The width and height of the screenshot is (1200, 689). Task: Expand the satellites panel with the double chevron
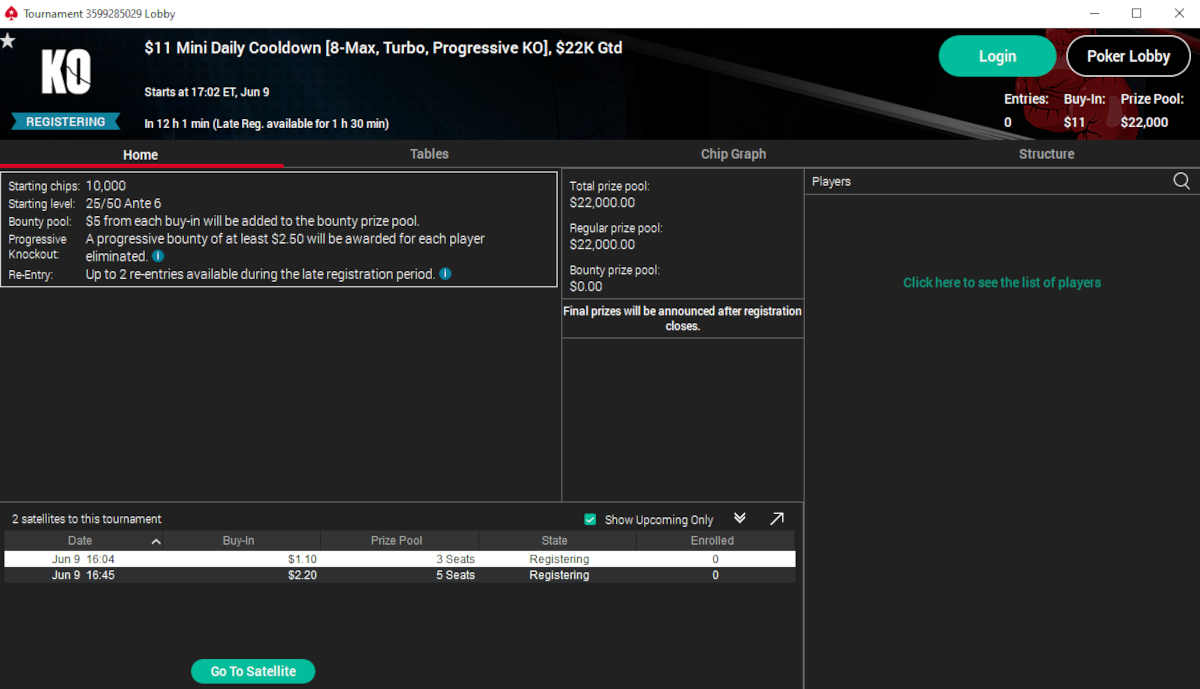coord(740,518)
